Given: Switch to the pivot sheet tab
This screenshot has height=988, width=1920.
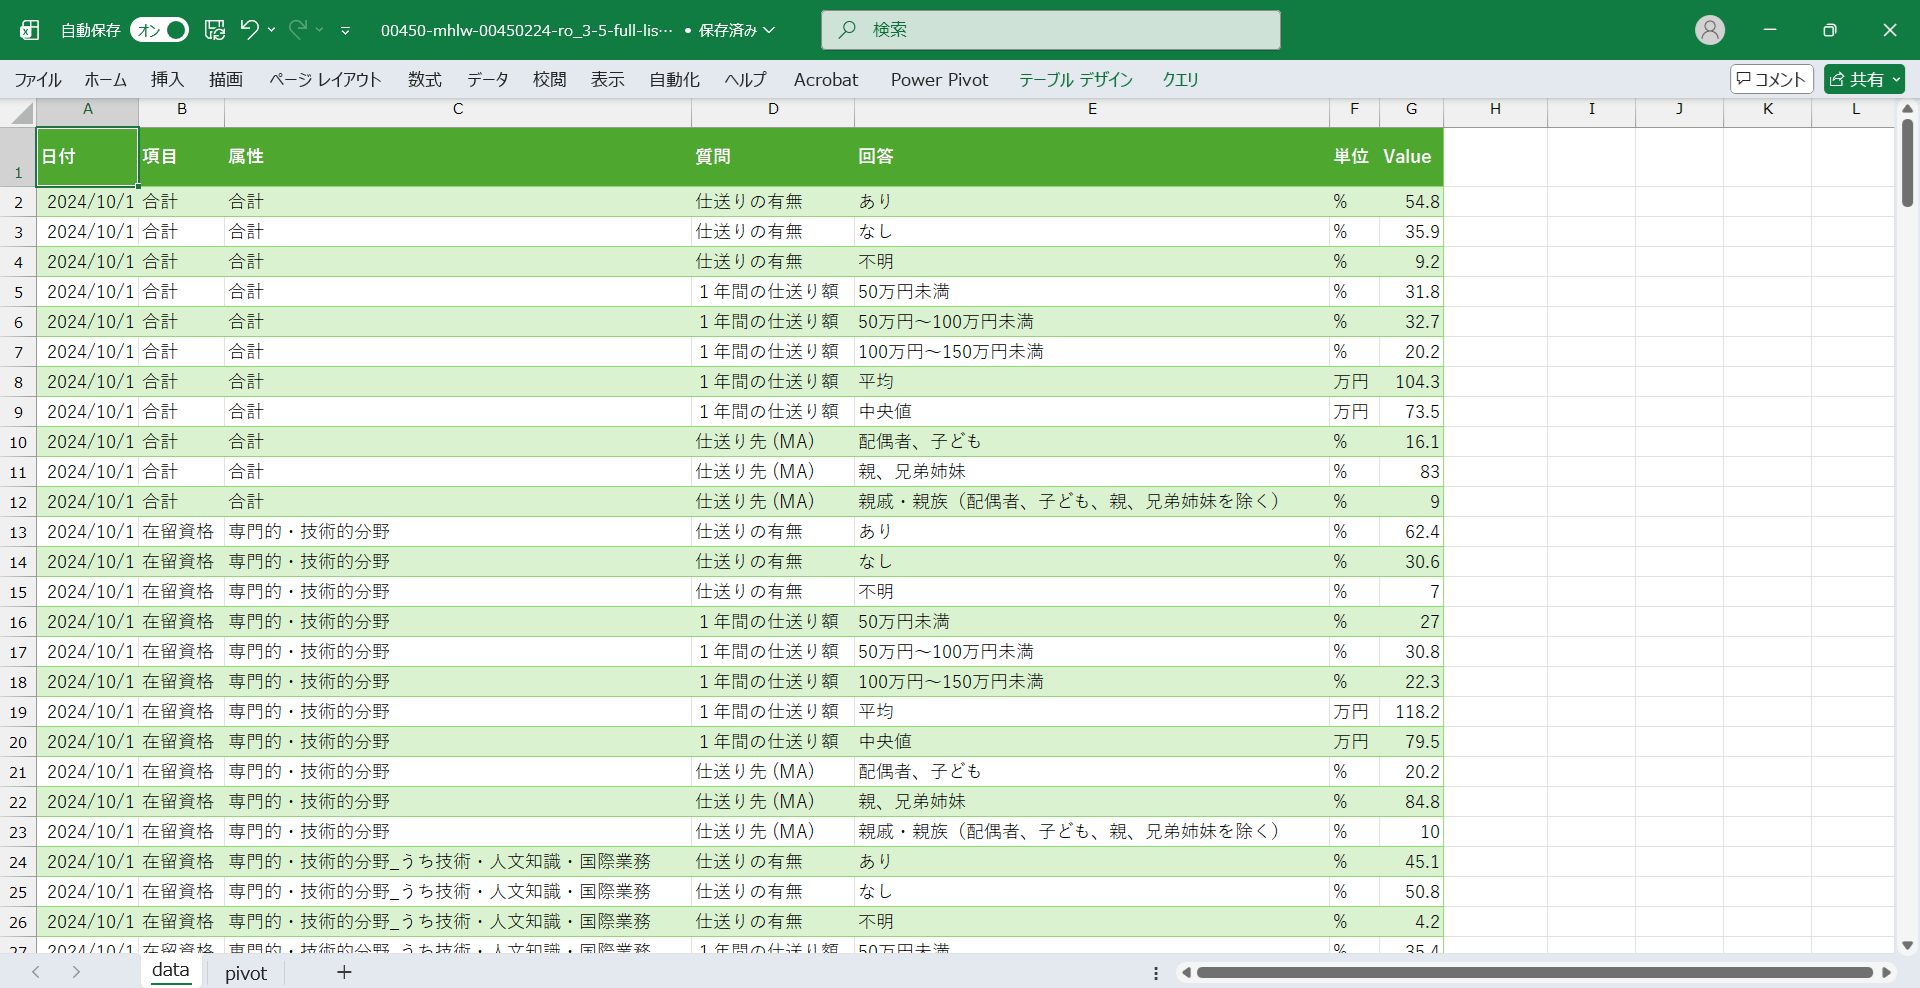Looking at the screenshot, I should coord(246,973).
